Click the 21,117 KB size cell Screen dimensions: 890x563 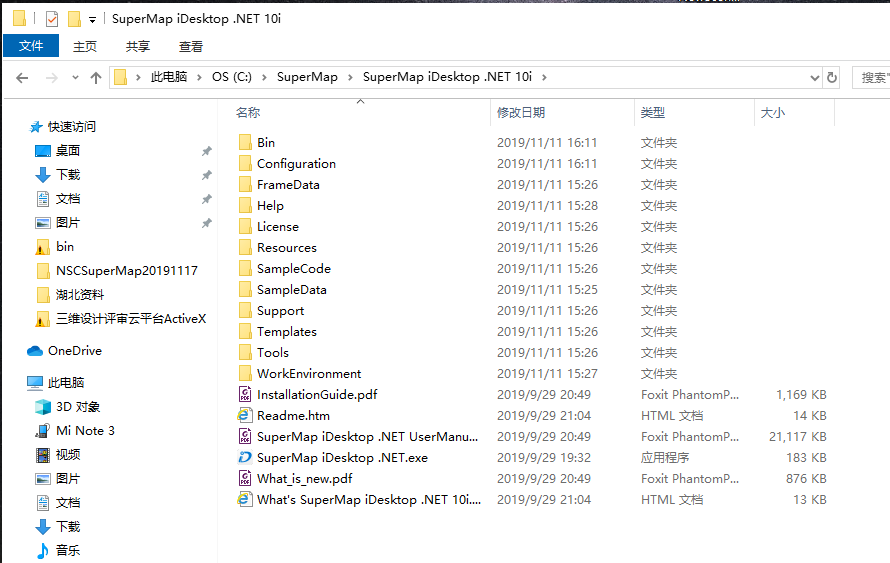point(797,436)
